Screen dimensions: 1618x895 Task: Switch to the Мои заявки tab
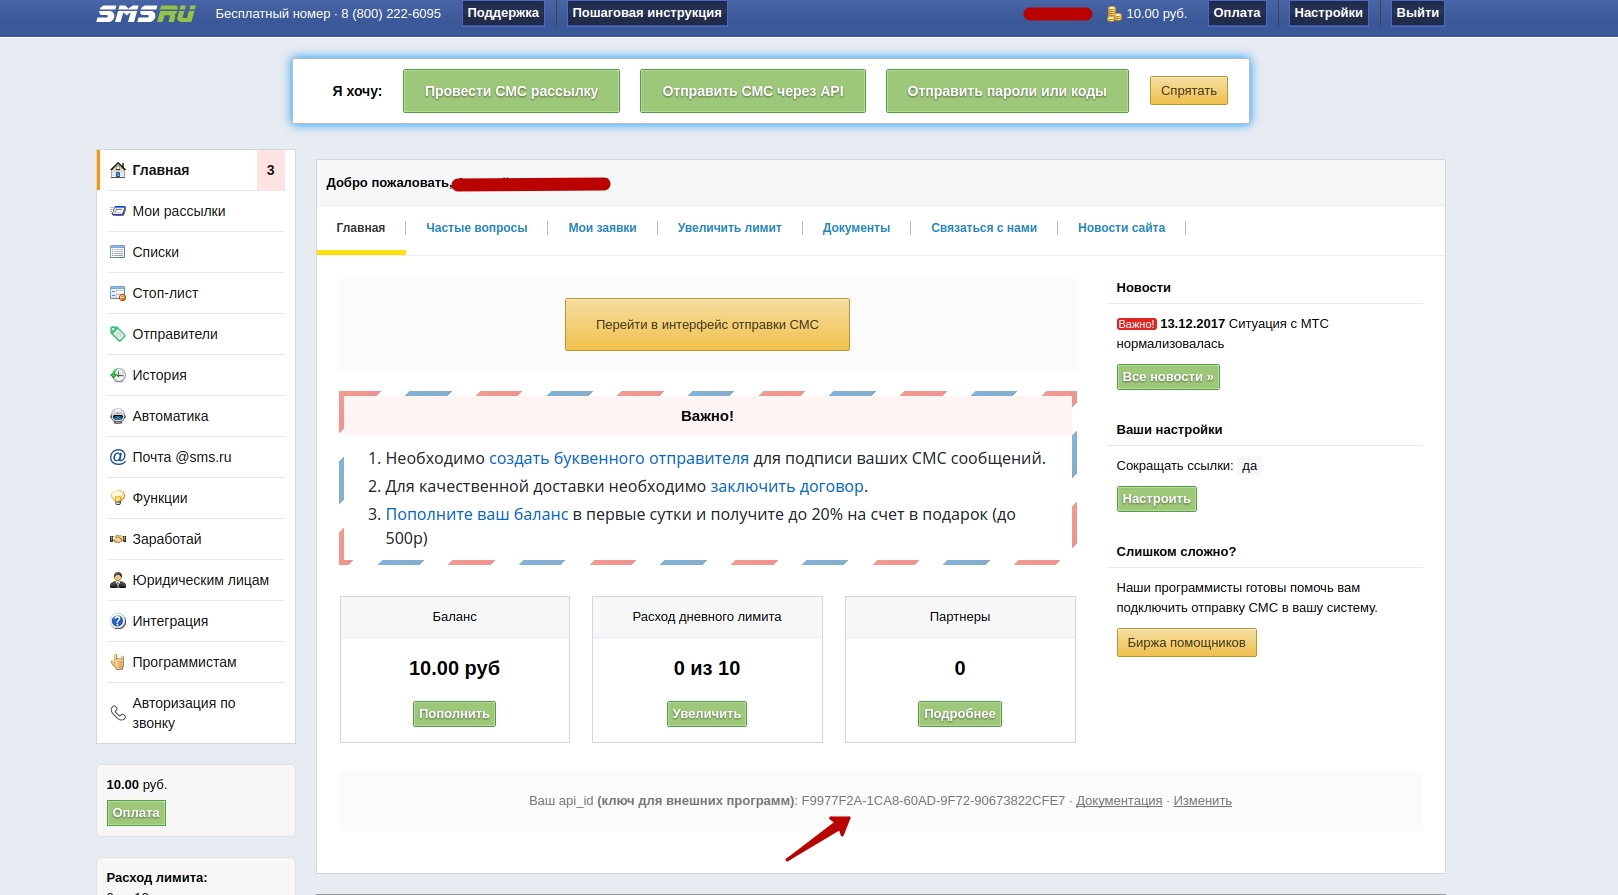click(603, 228)
